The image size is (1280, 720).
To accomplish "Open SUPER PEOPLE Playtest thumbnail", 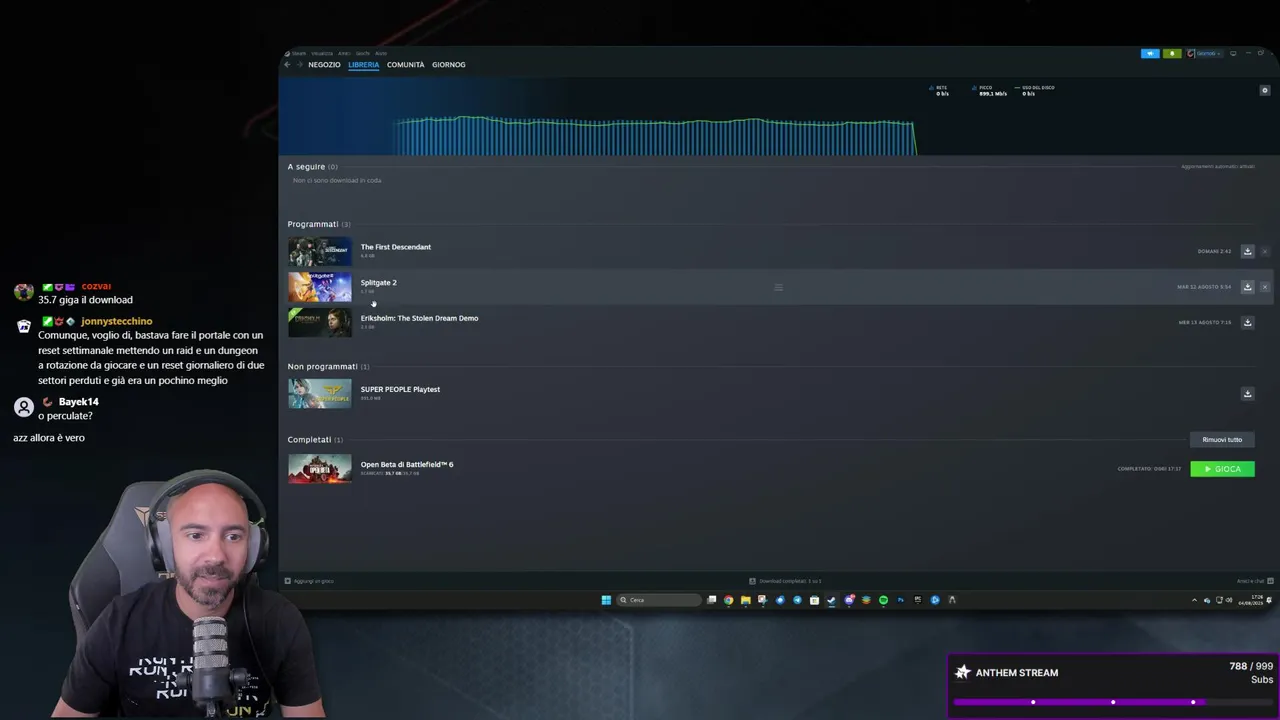I will click(320, 394).
